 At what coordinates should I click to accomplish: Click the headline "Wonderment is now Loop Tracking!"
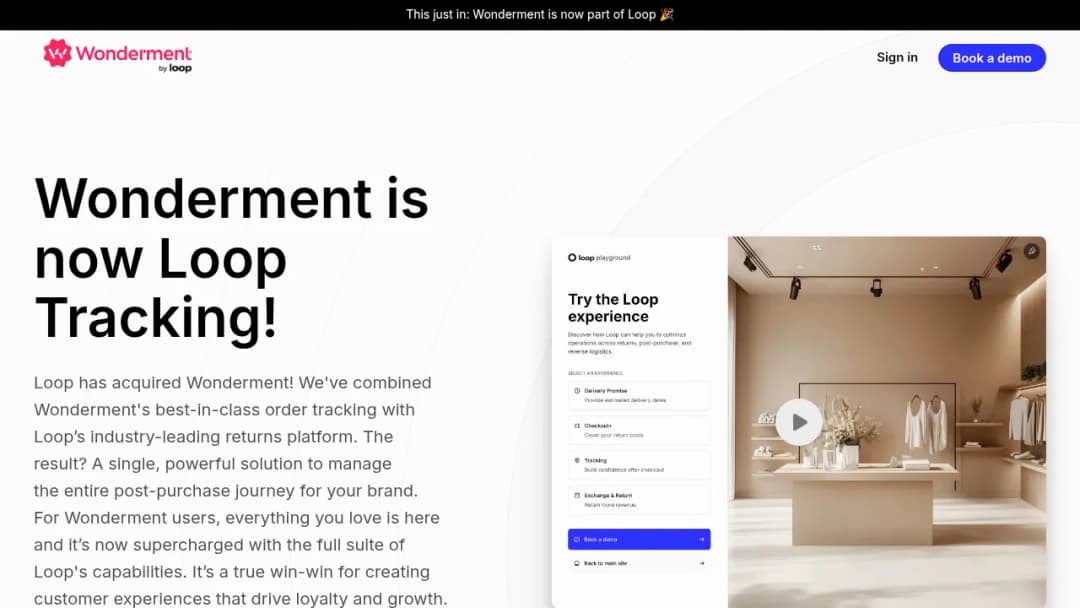231,258
